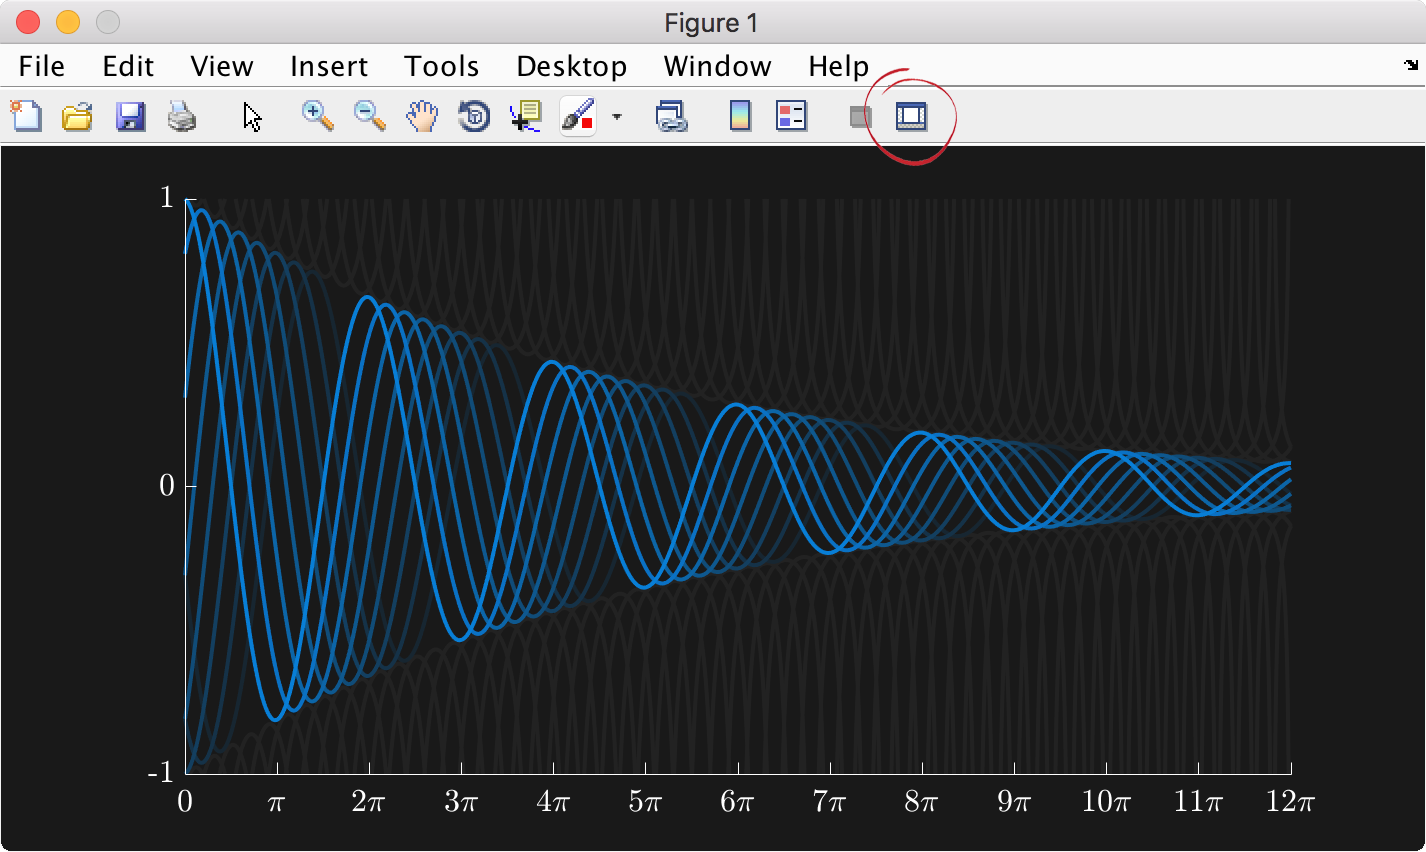Open the Tools menu
1426x852 pixels.
441,66
